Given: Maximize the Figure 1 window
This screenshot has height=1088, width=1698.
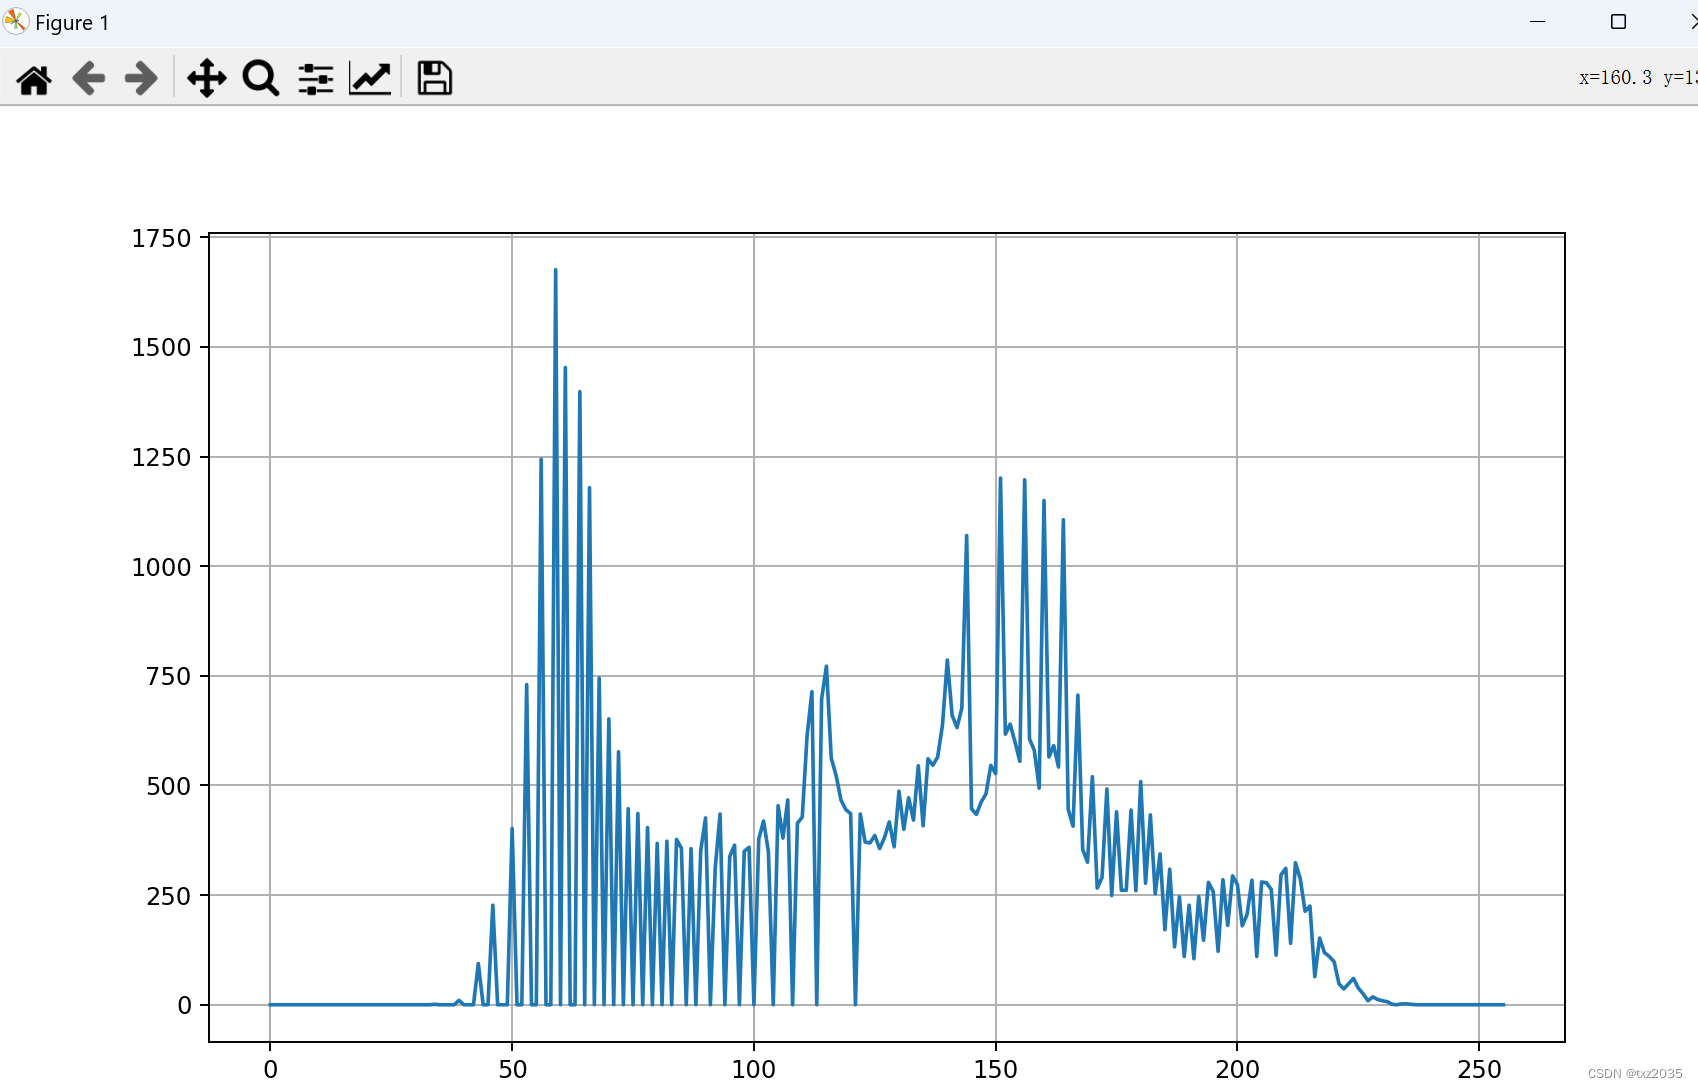Looking at the screenshot, I should click(x=1618, y=22).
